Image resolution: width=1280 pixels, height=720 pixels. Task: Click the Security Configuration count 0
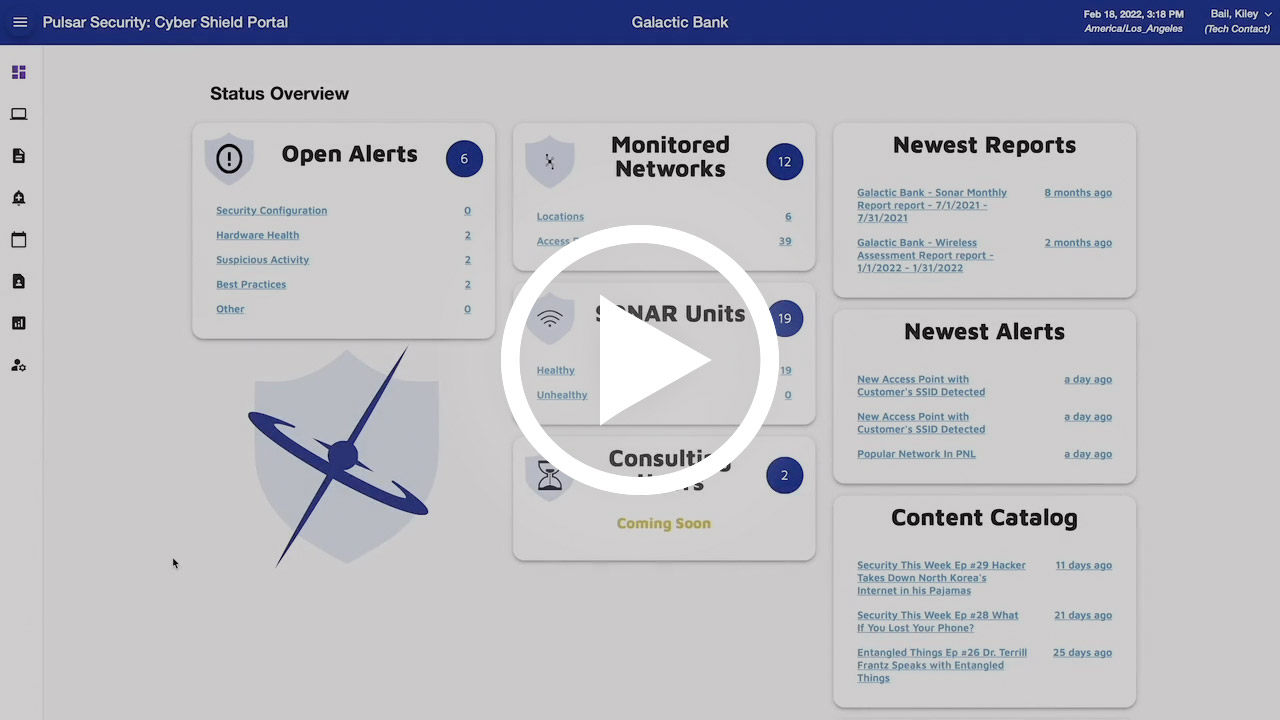(x=467, y=210)
